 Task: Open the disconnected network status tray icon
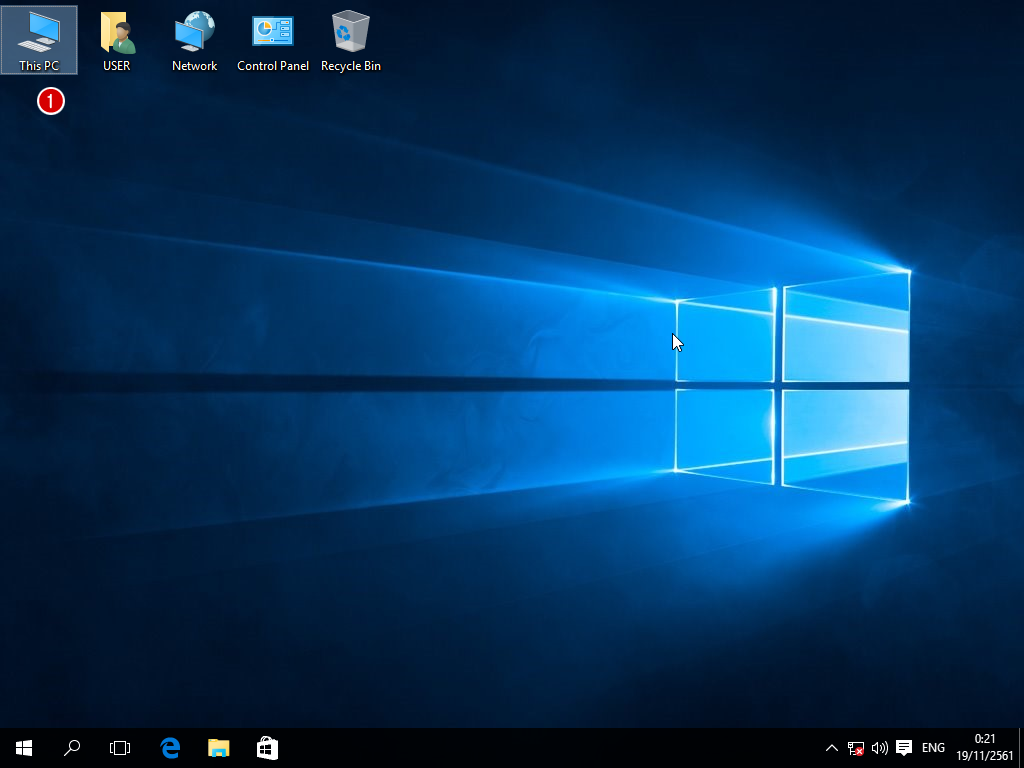pyautogui.click(x=856, y=748)
